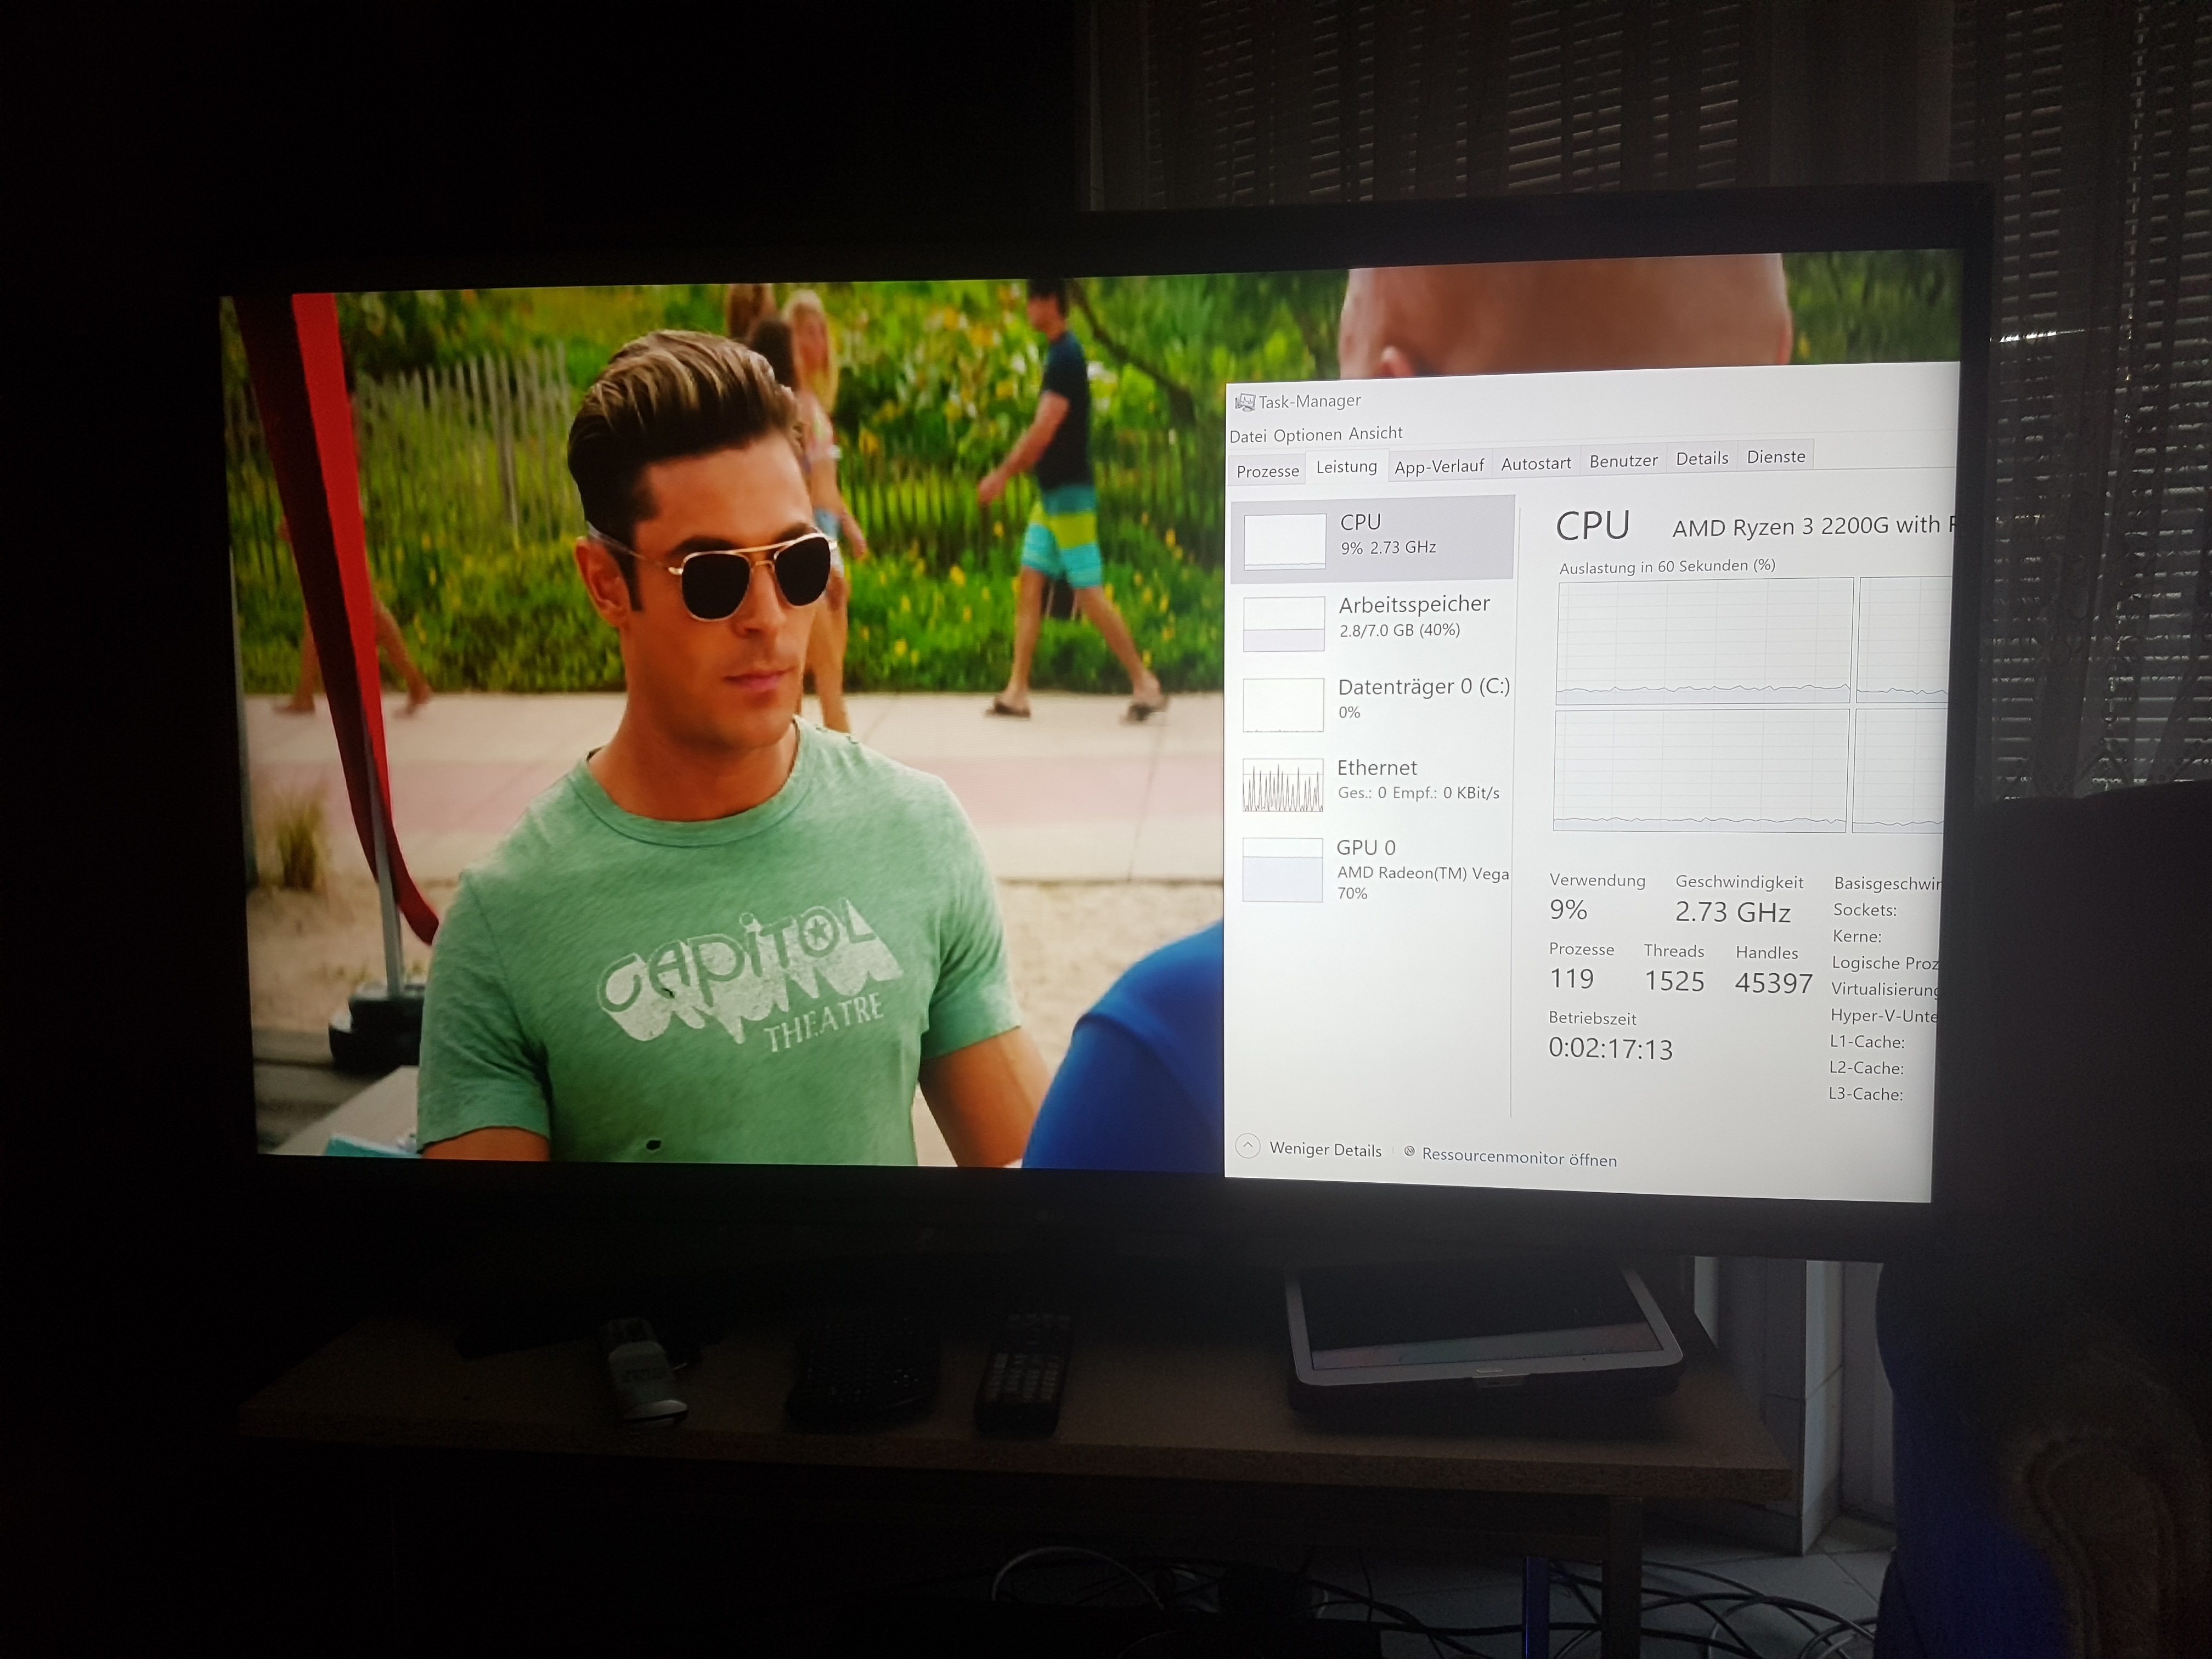The width and height of the screenshot is (2212, 1659).
Task: Click the Task-Manager title bar icon
Action: tap(1244, 402)
